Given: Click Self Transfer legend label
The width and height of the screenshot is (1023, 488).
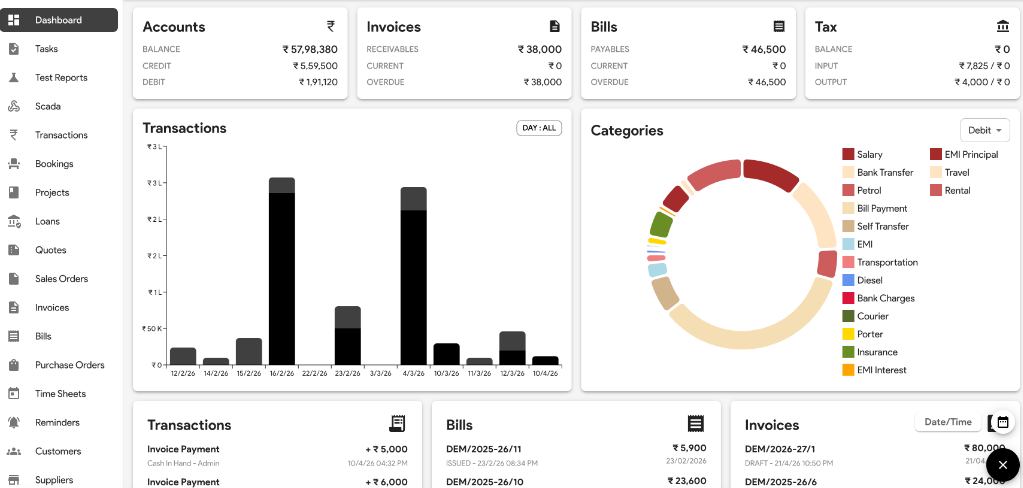Looking at the screenshot, I should coord(883,226).
